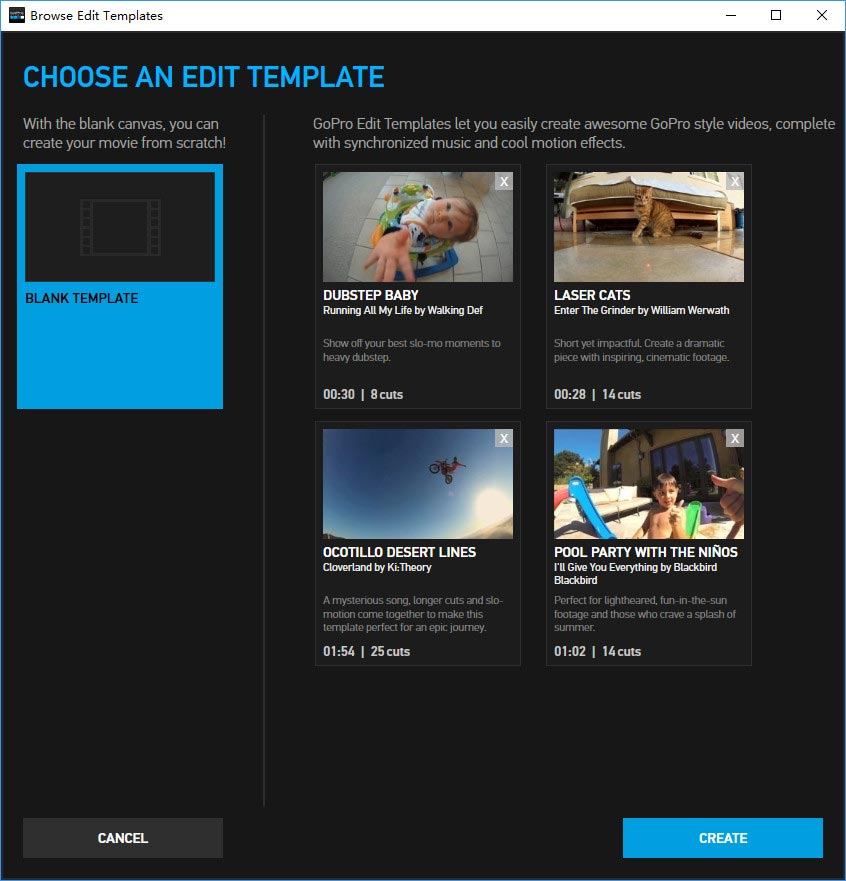This screenshot has height=881, width=846.
Task: Click 'A mysterious song, longer cuts' description
Action: [x=413, y=614]
